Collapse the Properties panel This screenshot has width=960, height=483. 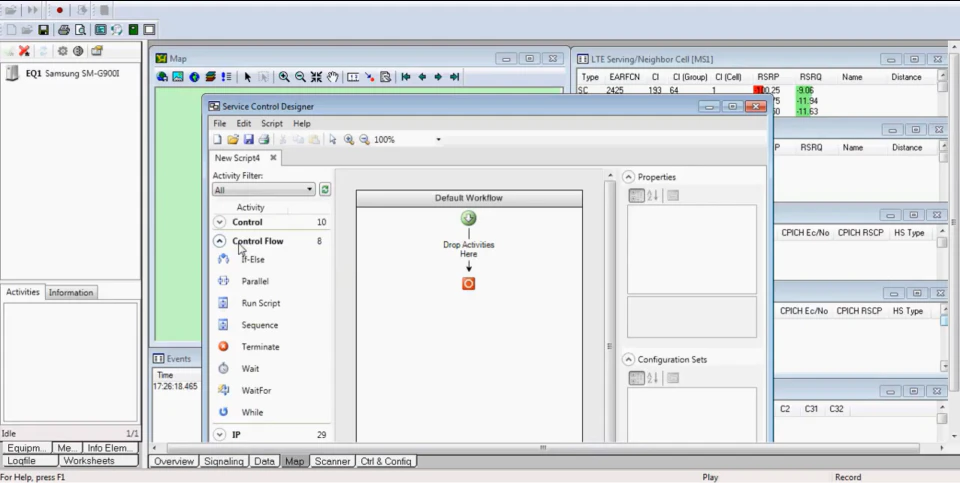coord(629,177)
